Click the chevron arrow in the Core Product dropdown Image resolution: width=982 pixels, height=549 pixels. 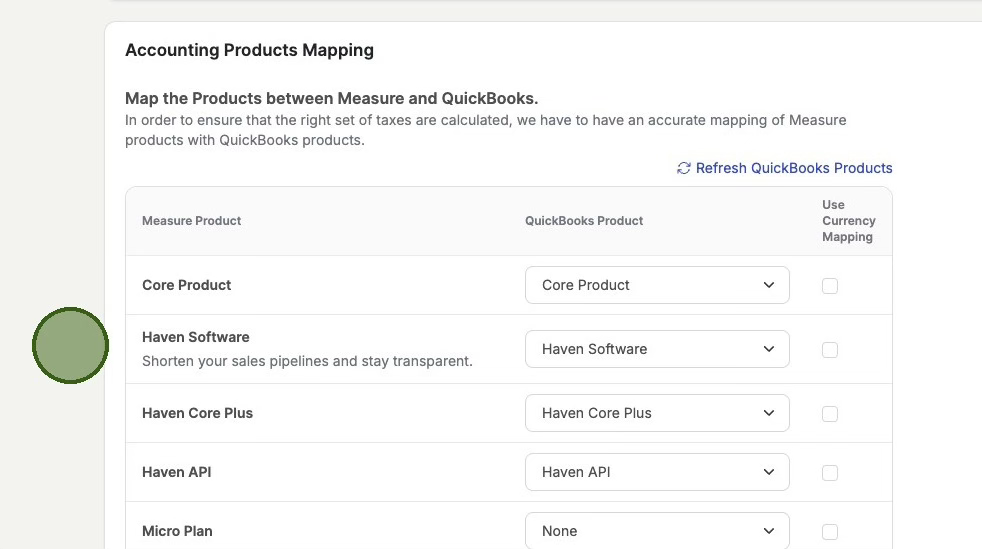(x=768, y=285)
